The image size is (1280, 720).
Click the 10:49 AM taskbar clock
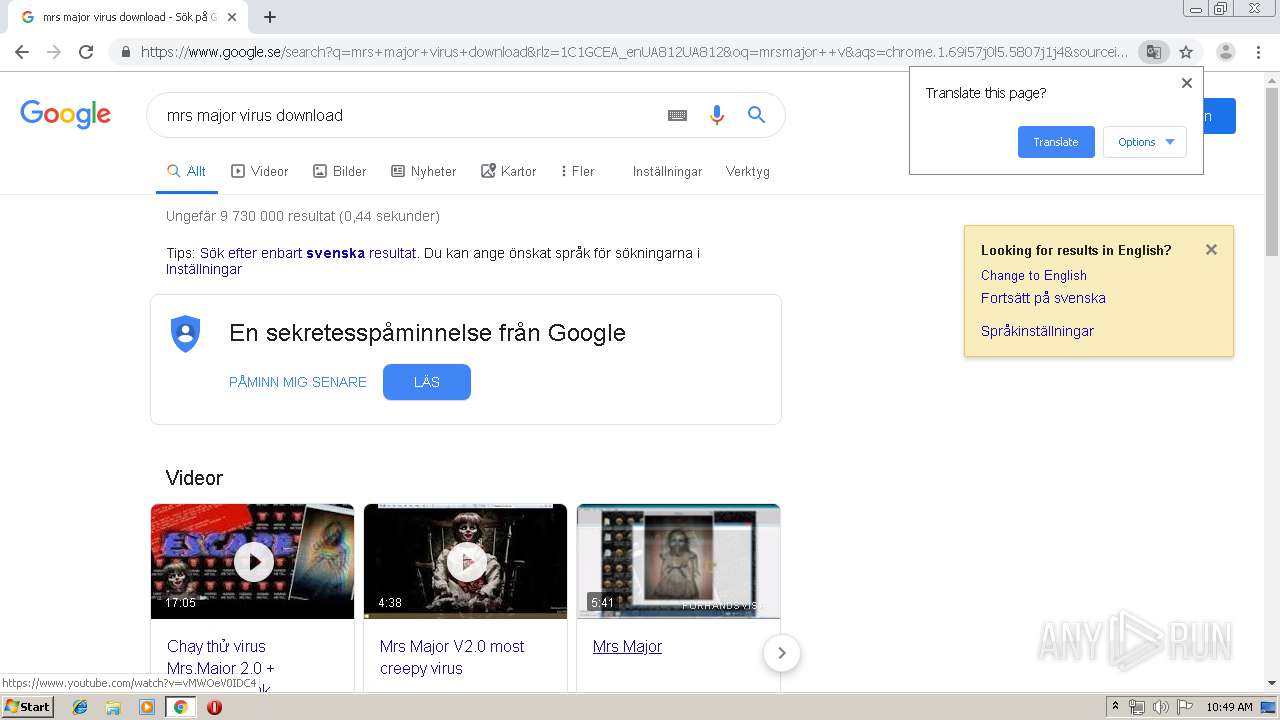tap(1229, 707)
